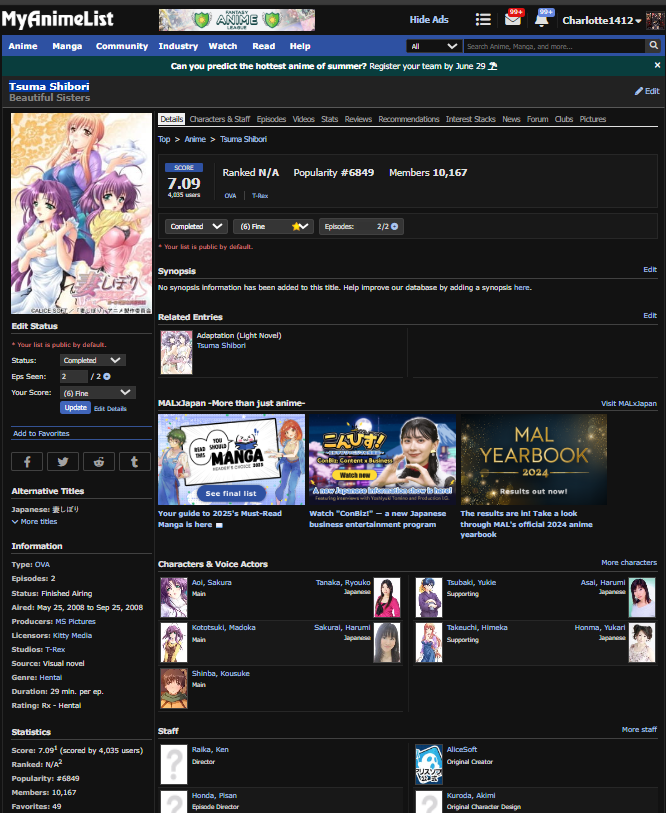Open the sidebar Your Score dropdown
666x813 pixels.
pyautogui.click(x=97, y=393)
